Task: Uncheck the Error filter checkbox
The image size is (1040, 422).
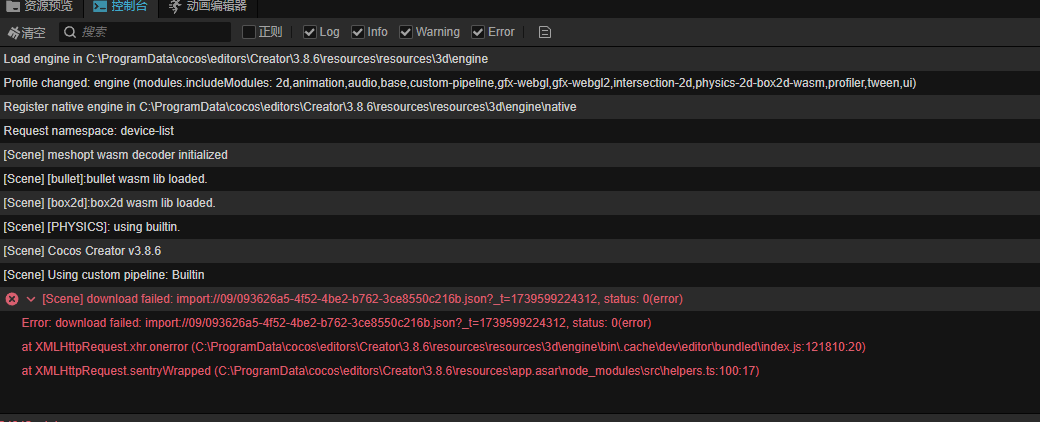Action: (x=478, y=32)
